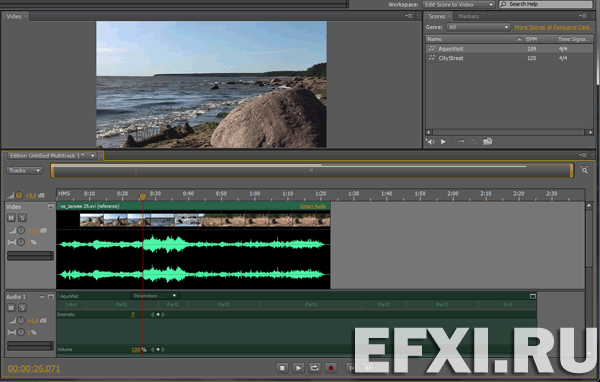Sort scores by Time Signature column
600x382 pixels.
572,39
